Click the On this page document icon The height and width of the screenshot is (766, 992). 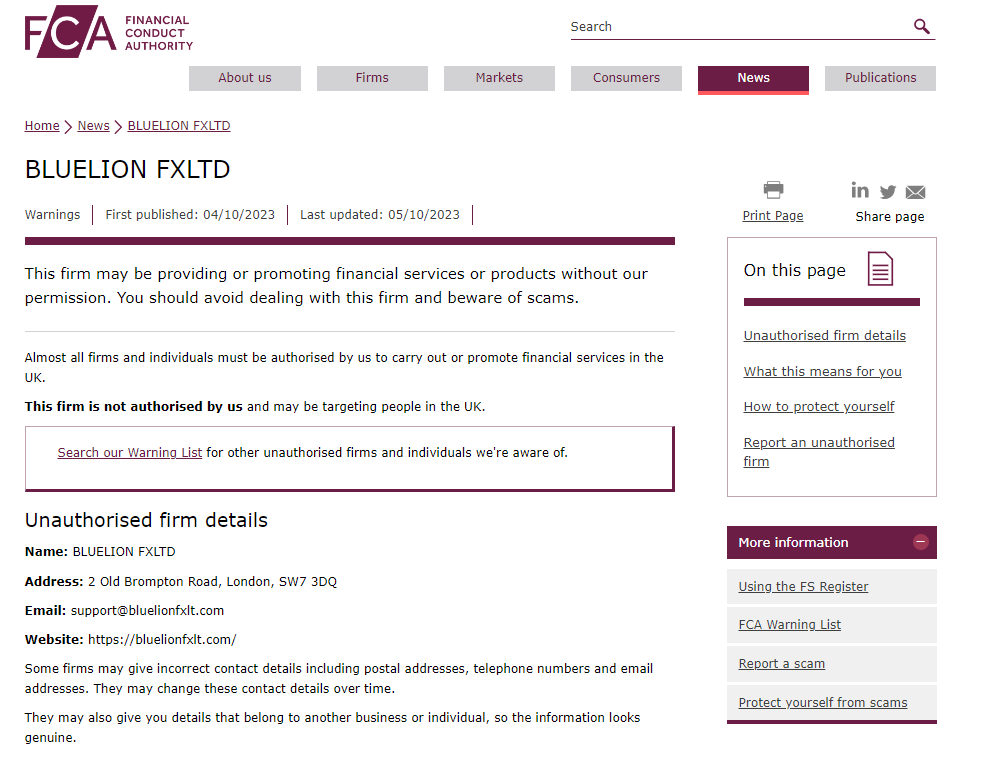880,269
